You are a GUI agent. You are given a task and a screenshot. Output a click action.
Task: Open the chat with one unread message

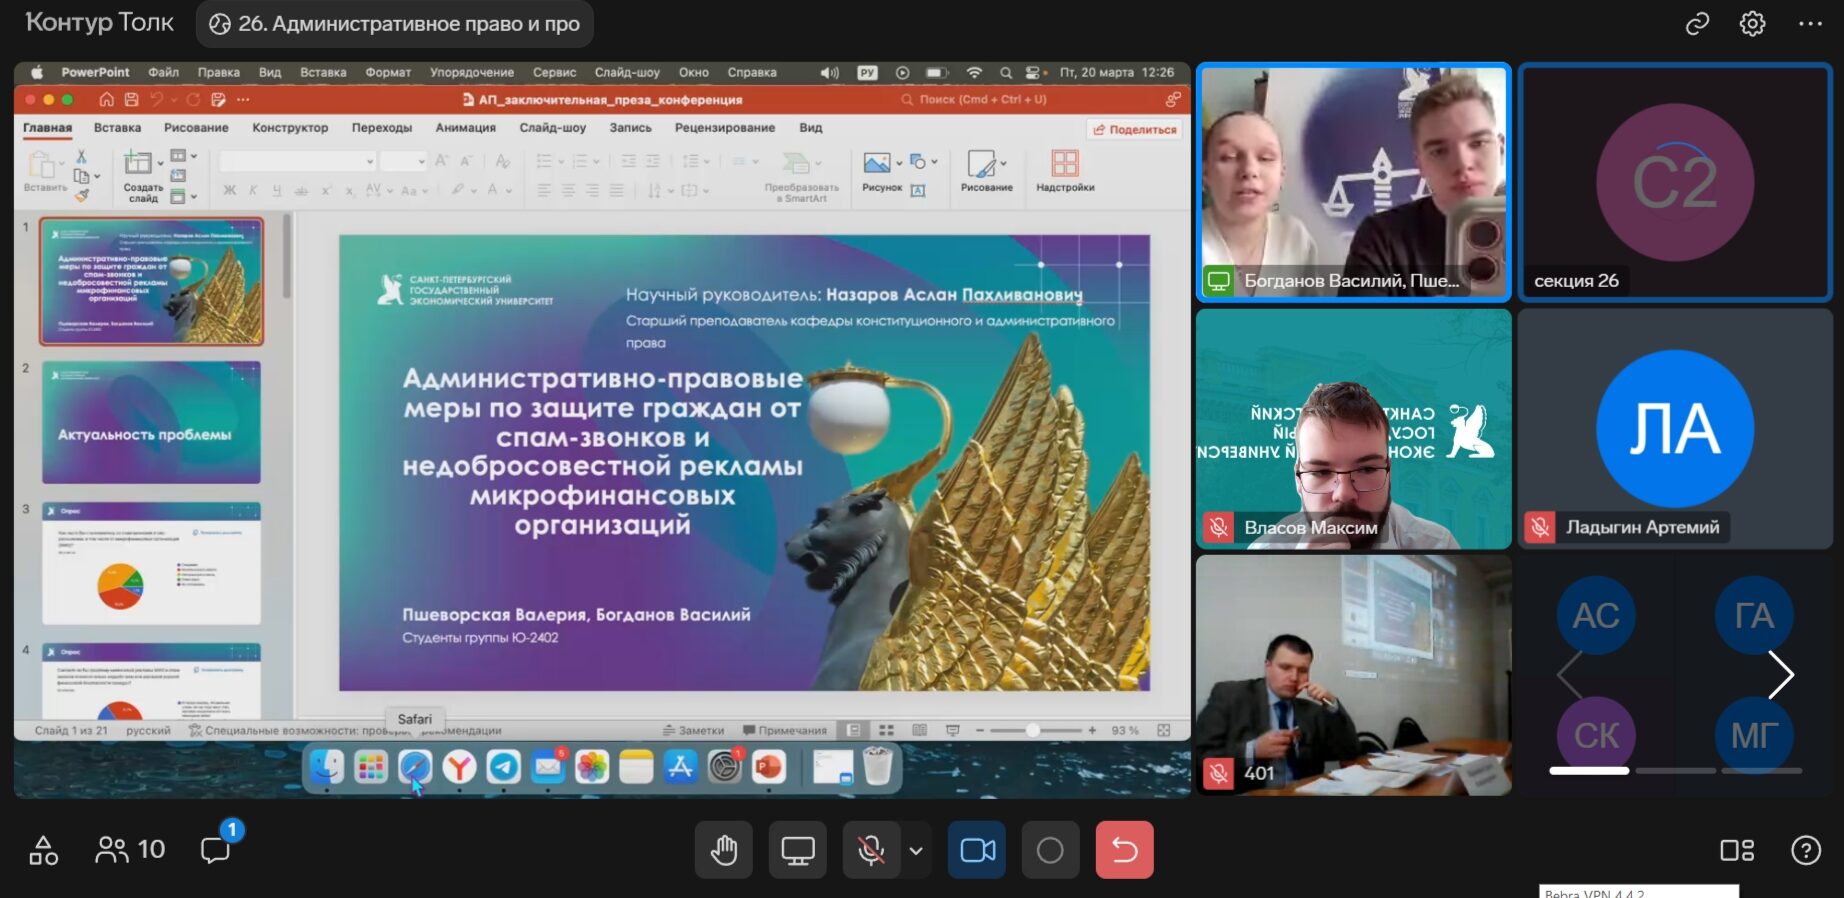point(215,850)
